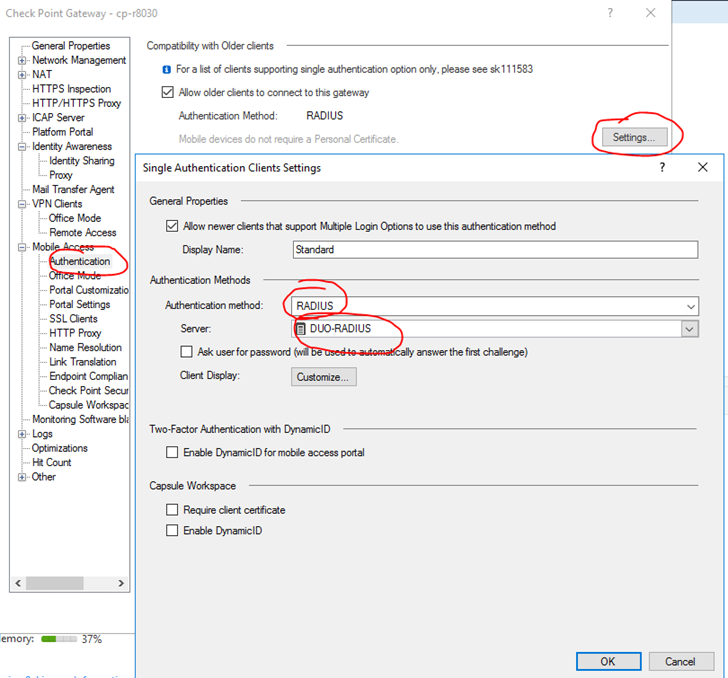Click the Display Name input field
Screen dimensions: 728x678
(495, 249)
